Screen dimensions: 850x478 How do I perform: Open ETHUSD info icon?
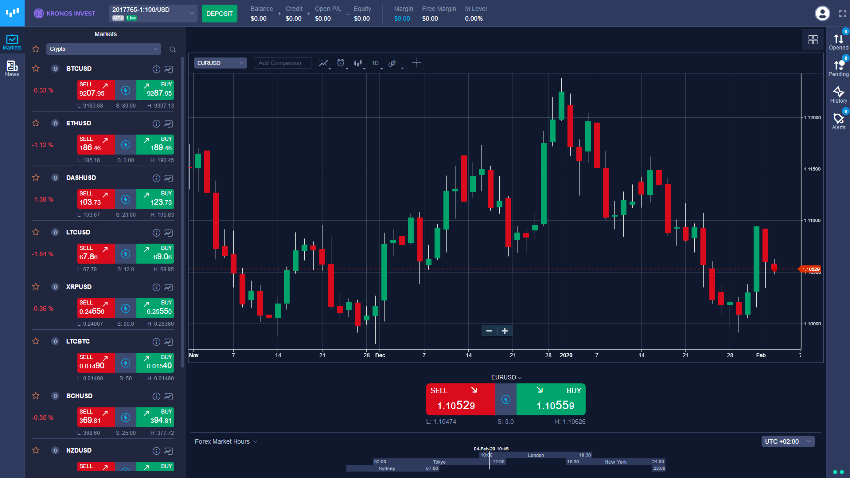[x=156, y=124]
